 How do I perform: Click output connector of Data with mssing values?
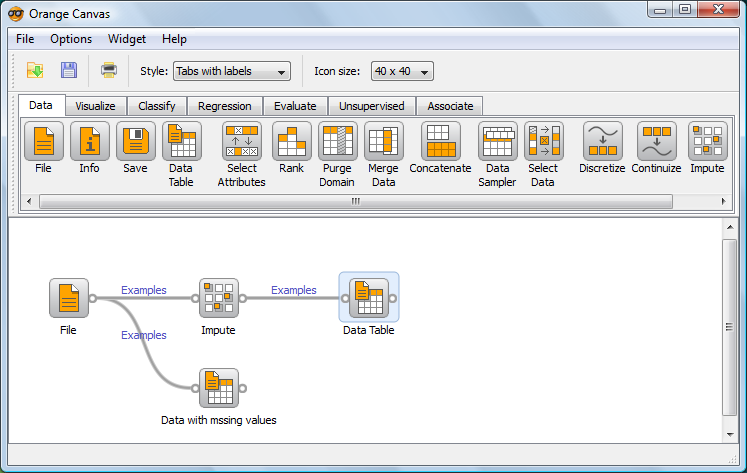(x=243, y=388)
